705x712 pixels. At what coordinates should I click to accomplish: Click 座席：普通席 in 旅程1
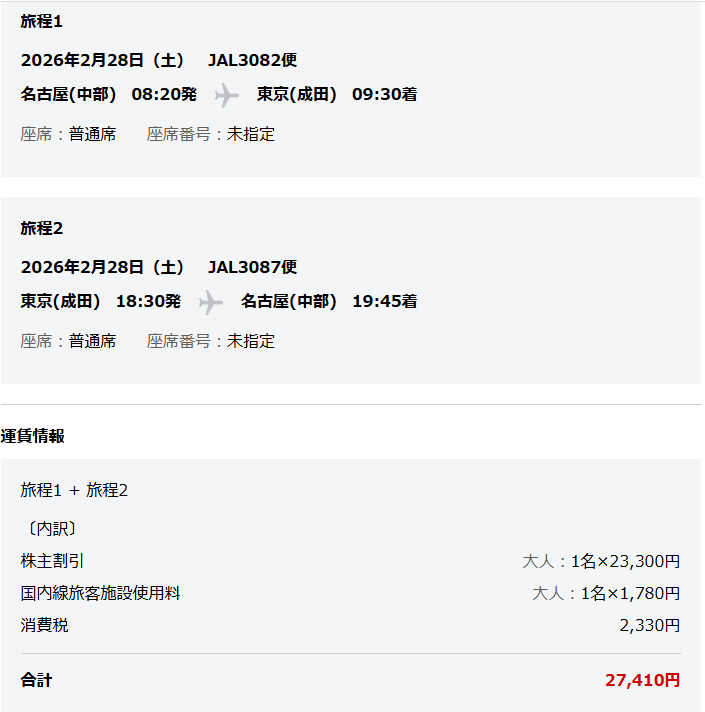point(68,134)
